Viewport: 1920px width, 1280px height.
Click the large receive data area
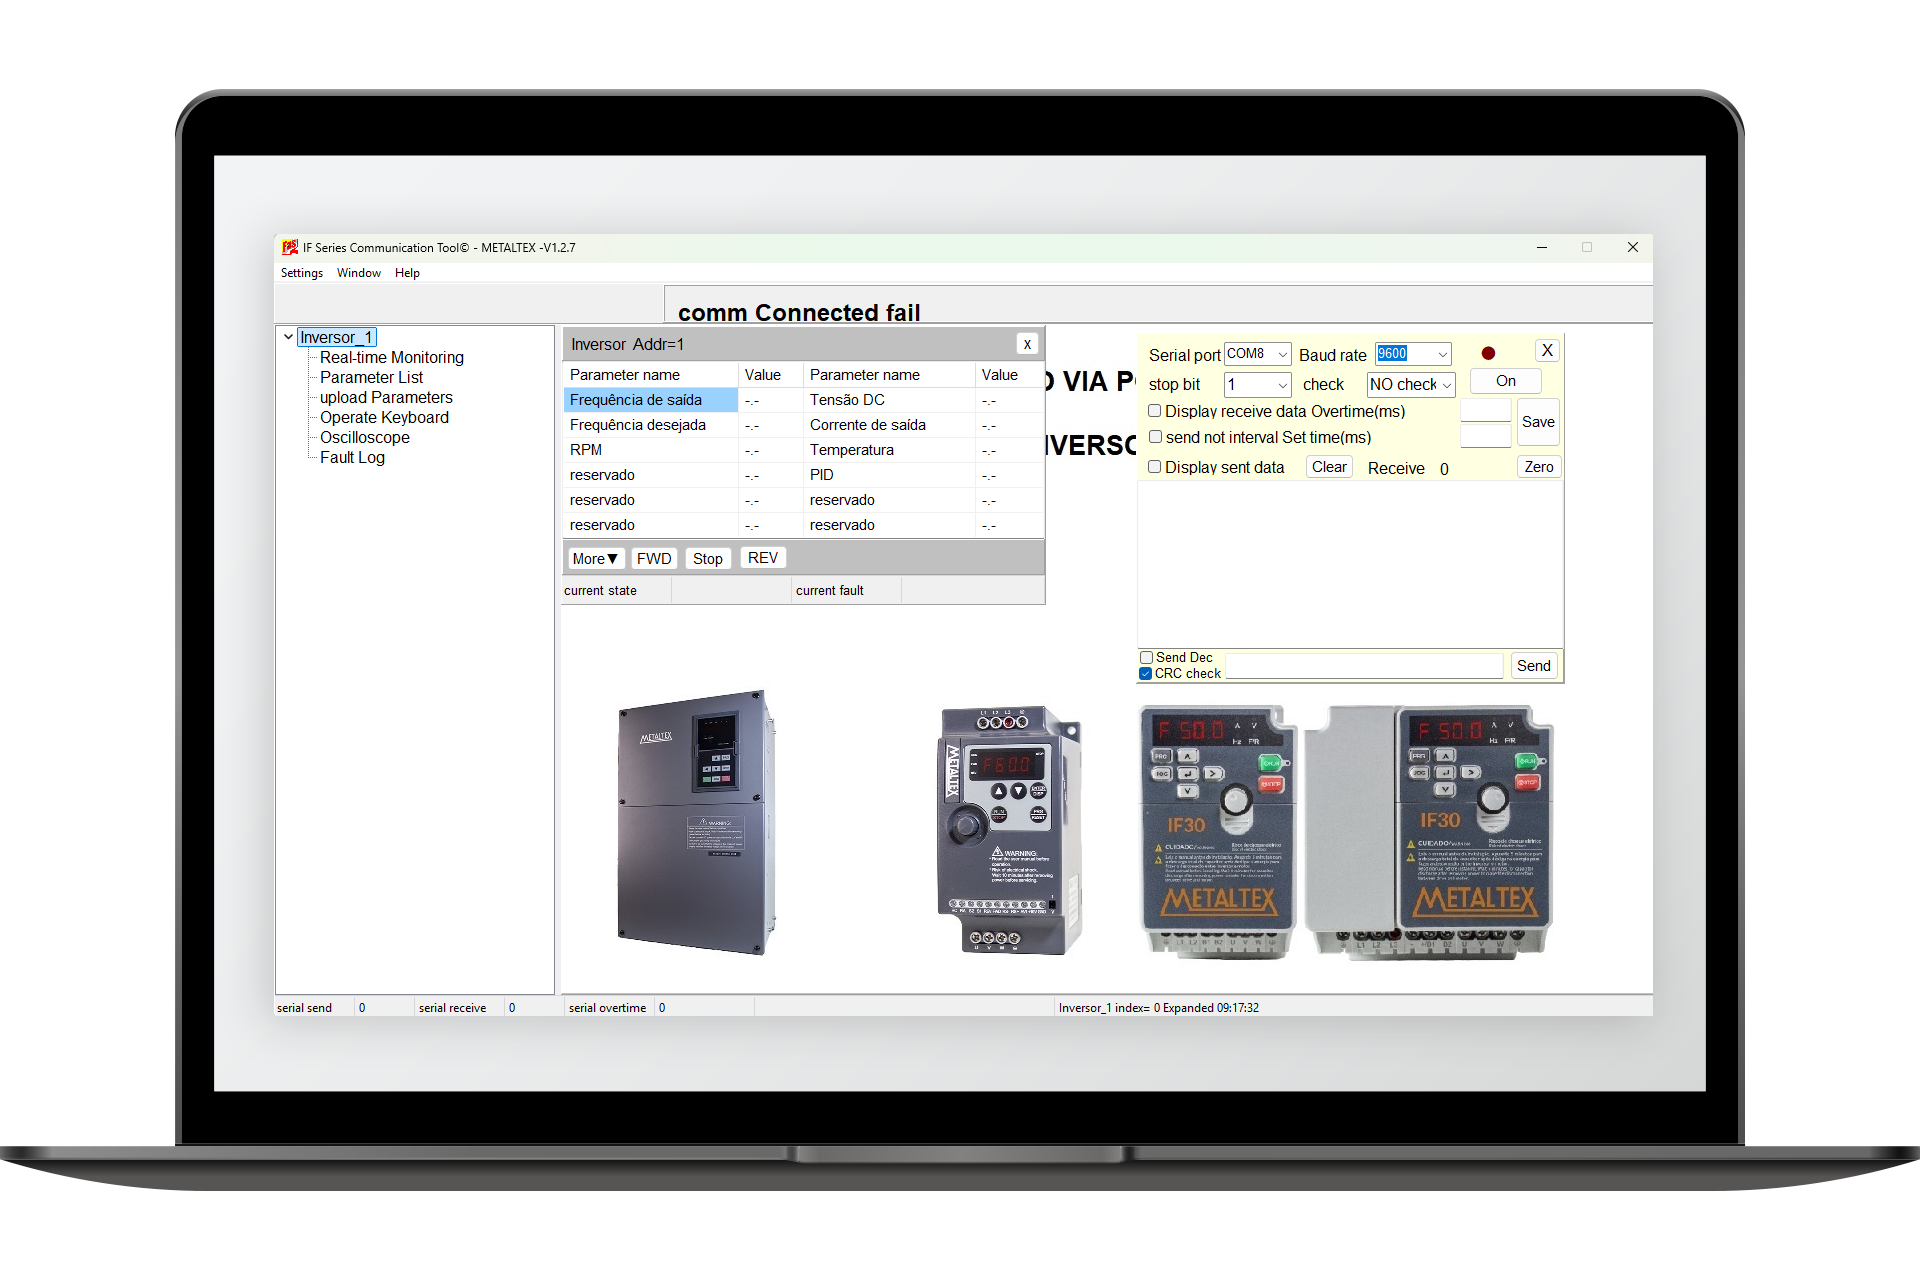point(1350,564)
